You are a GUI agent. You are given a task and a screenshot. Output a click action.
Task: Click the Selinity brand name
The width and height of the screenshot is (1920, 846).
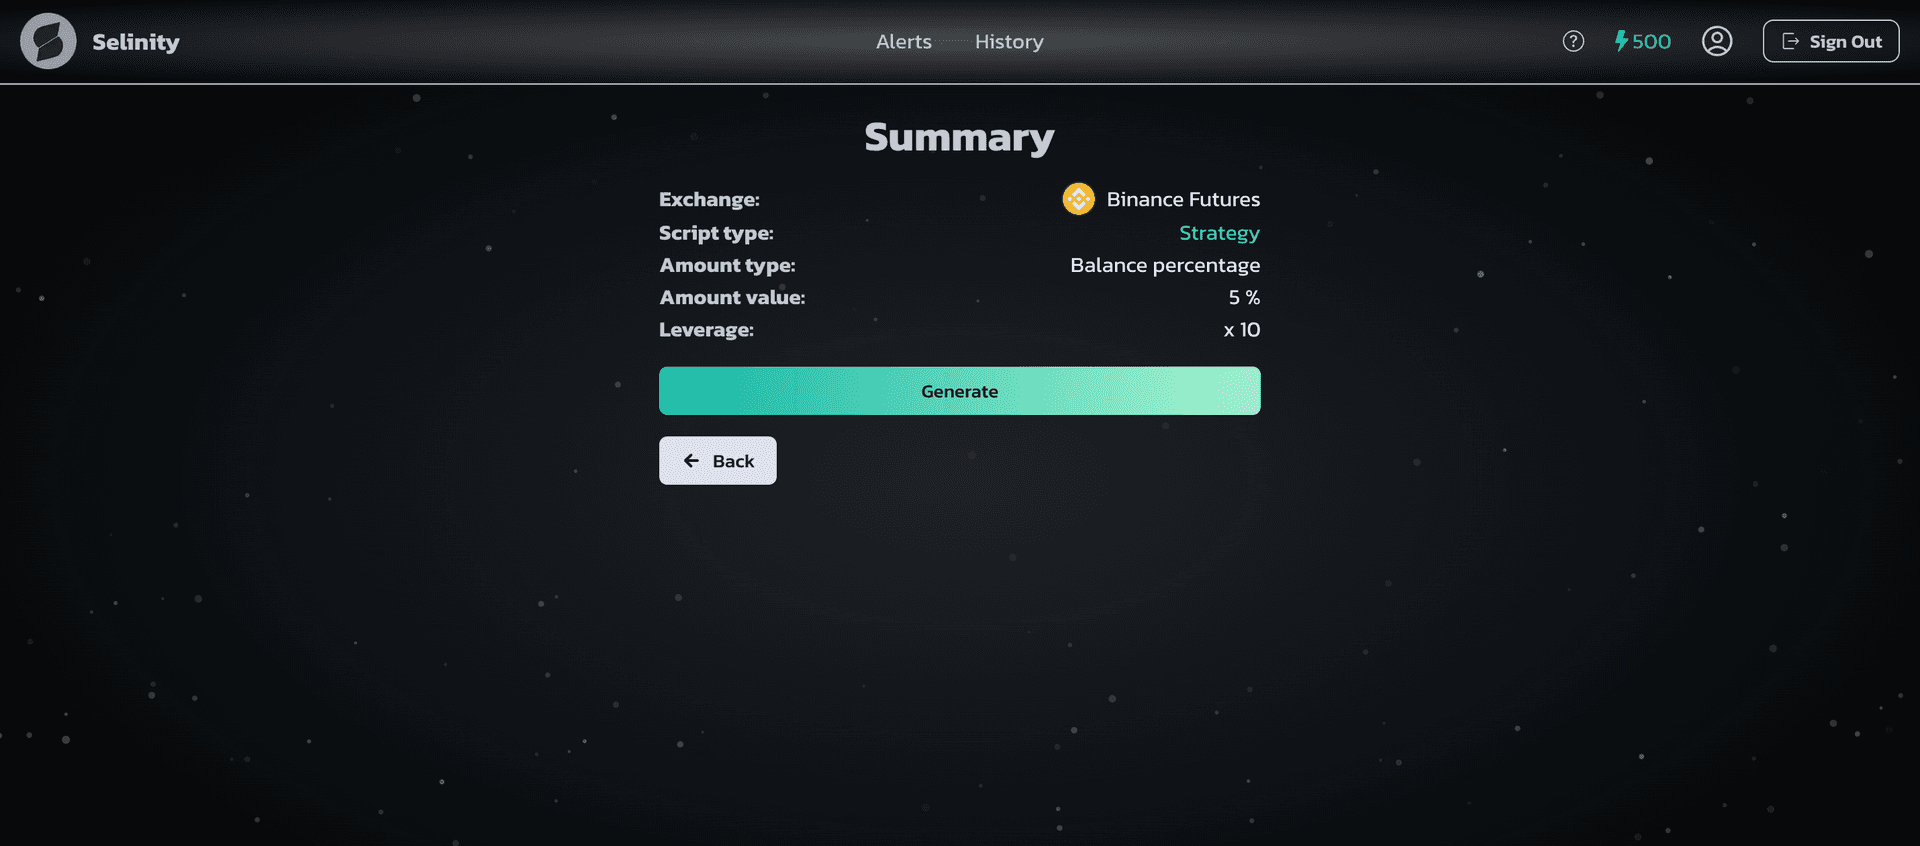pos(136,42)
